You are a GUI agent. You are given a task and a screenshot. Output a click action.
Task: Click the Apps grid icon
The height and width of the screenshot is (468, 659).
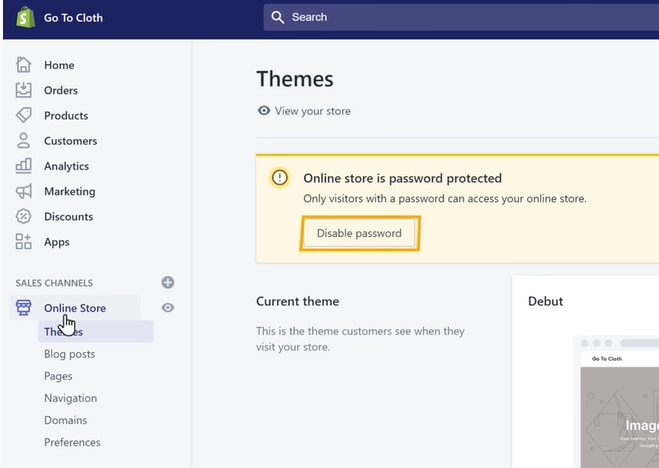(24, 242)
